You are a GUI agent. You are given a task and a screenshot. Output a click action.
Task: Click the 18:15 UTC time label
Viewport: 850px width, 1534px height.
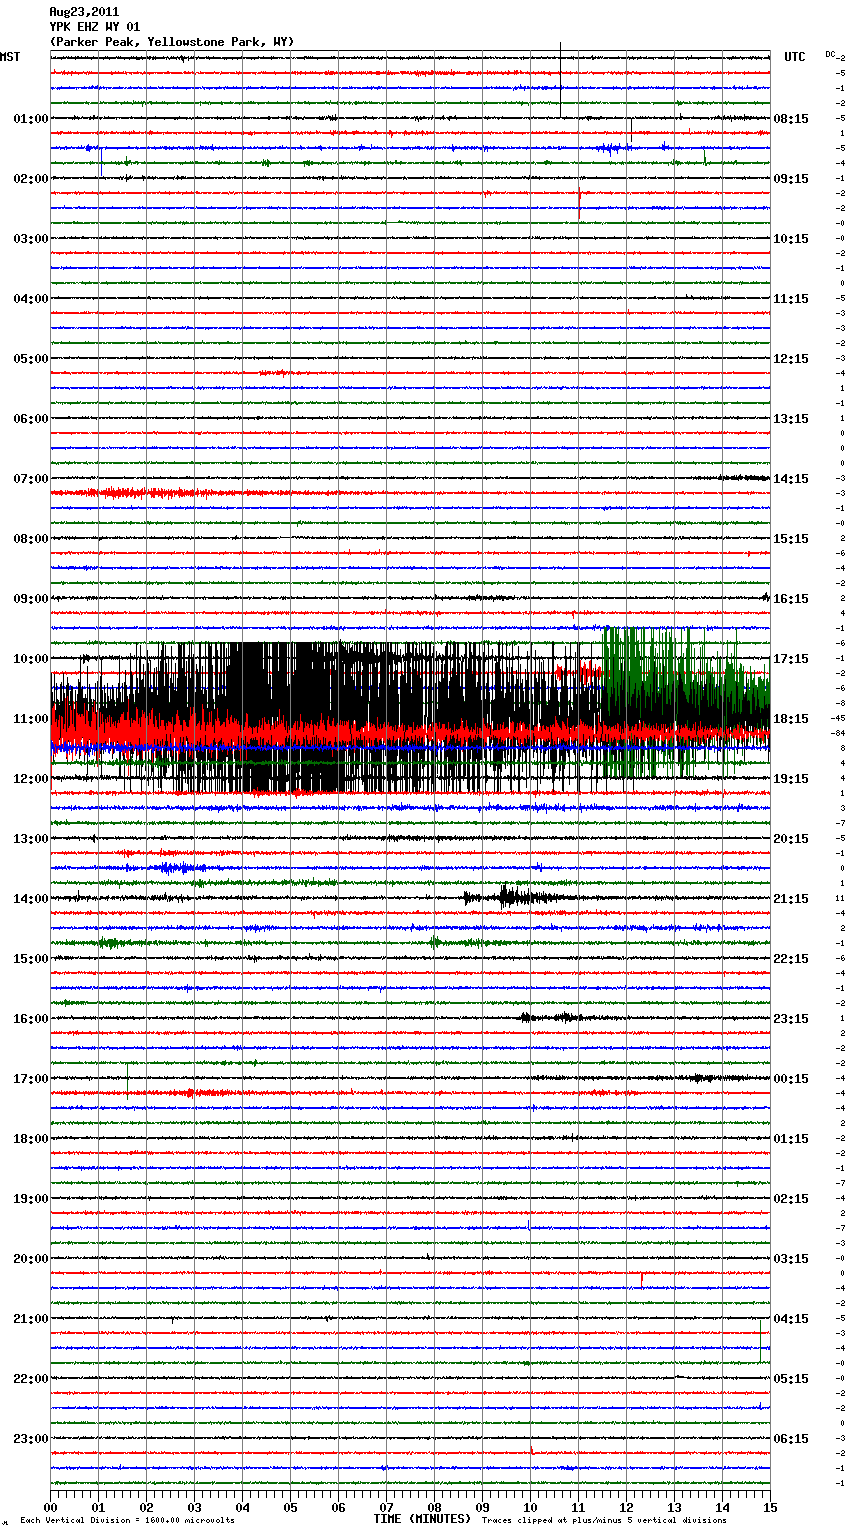(791, 719)
